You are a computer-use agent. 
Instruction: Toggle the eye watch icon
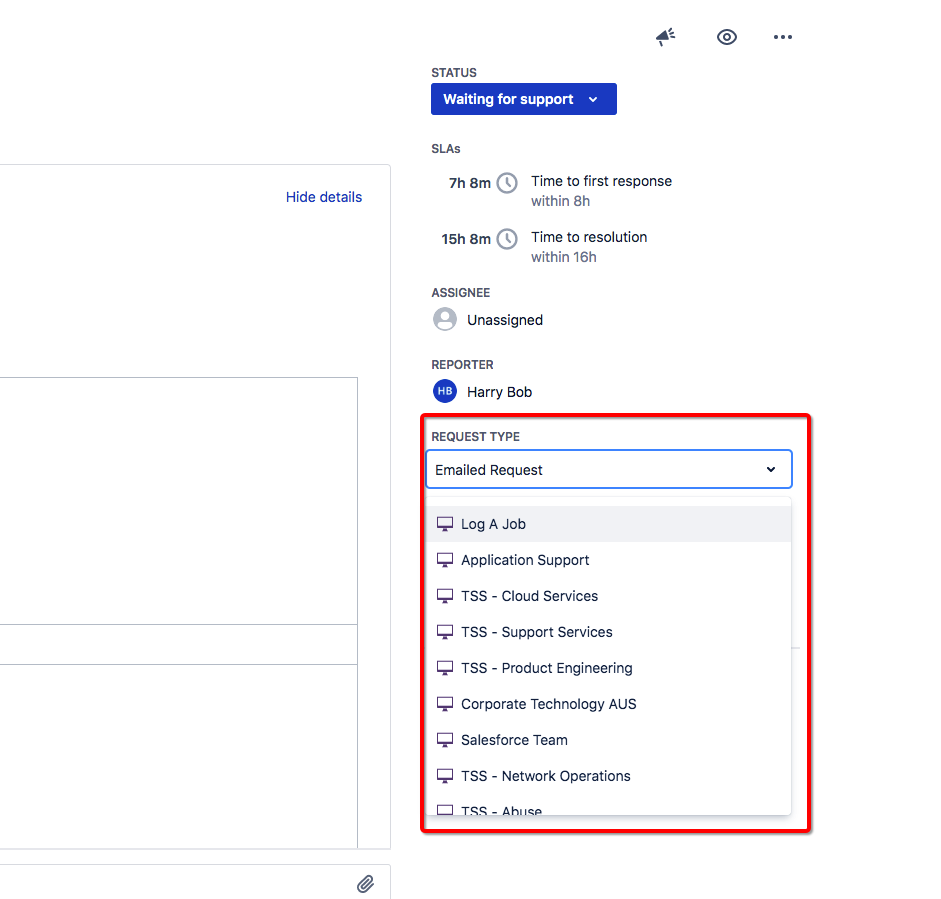click(727, 37)
